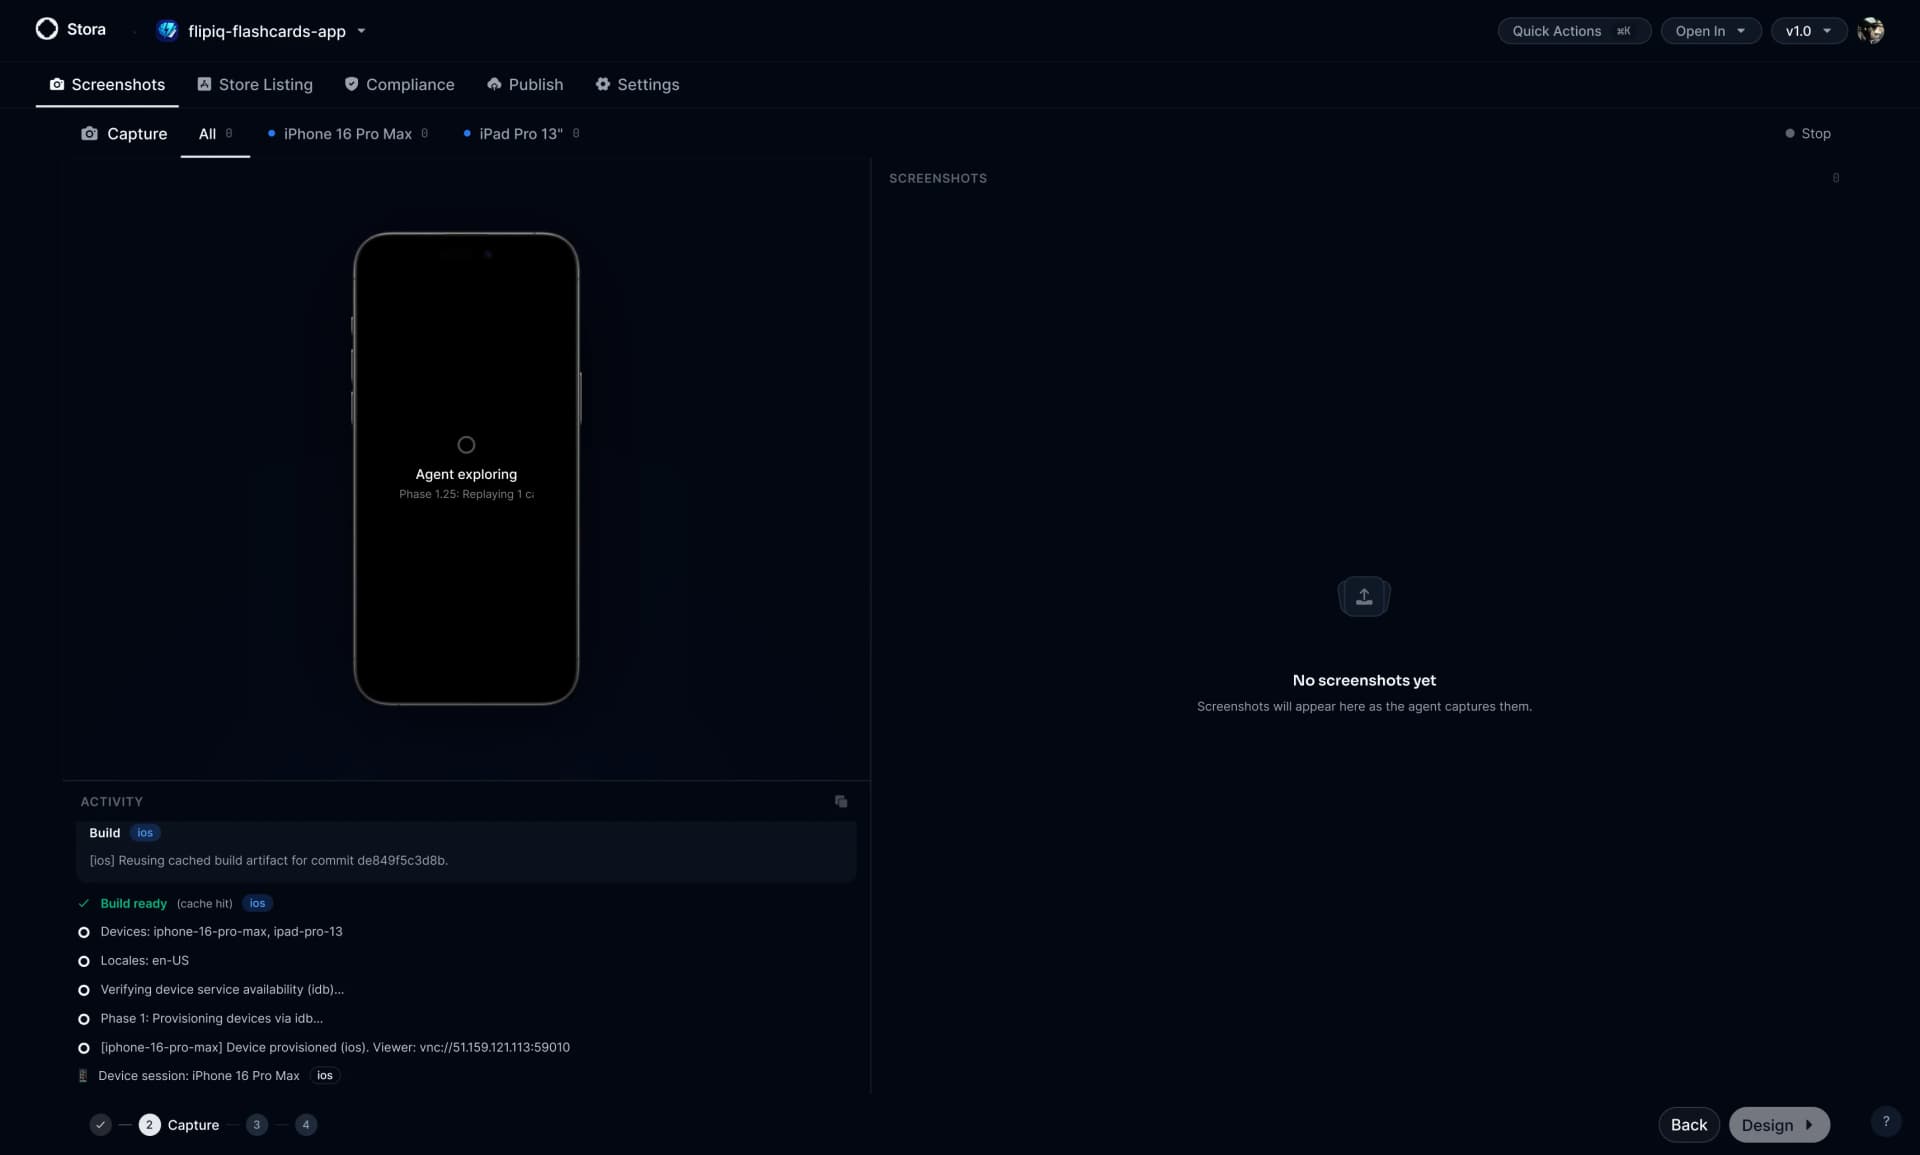Open the user avatar menu
1920x1155 pixels.
click(1872, 29)
